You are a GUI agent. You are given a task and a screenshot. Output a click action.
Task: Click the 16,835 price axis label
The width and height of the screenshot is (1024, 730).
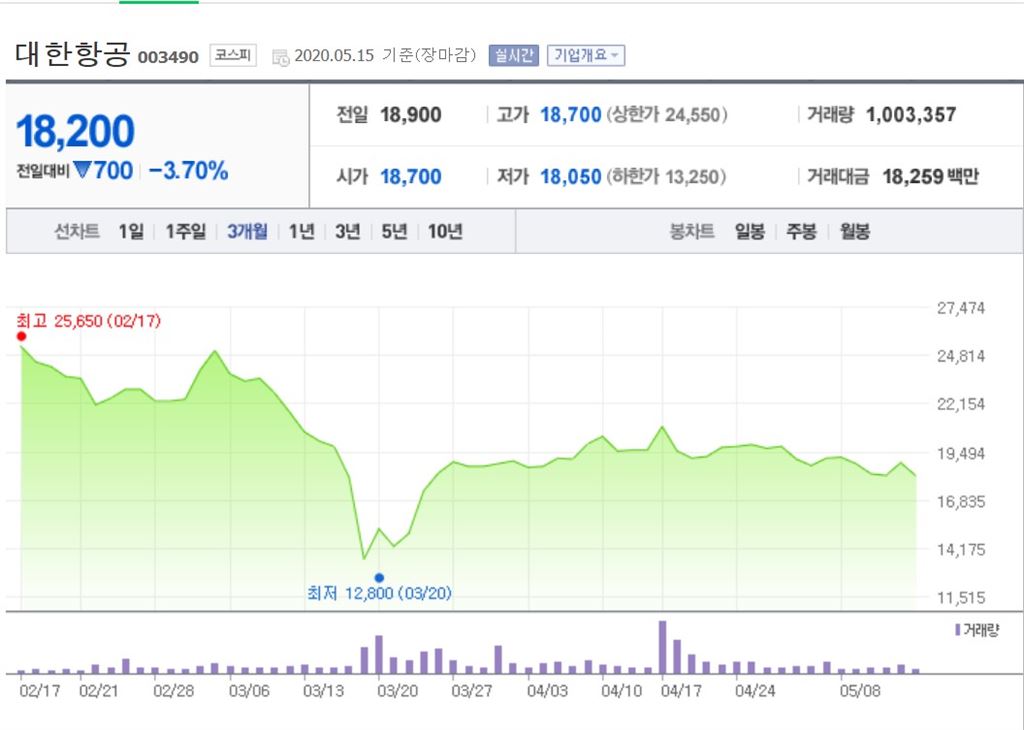tap(961, 501)
